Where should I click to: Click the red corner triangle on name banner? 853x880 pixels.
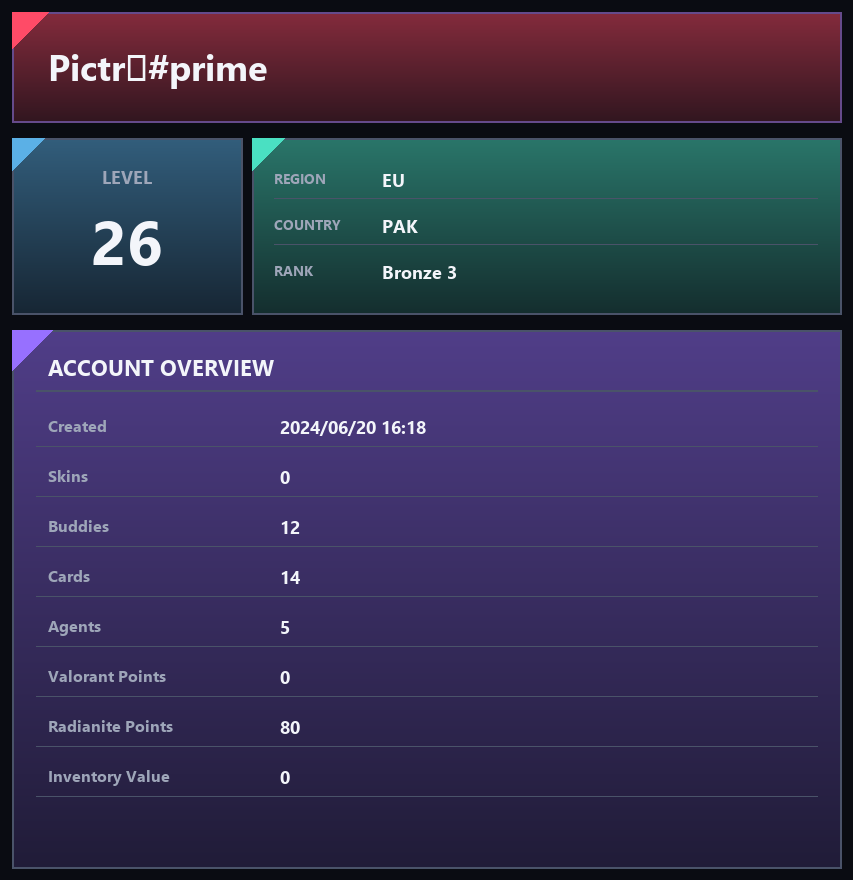coord(24,24)
